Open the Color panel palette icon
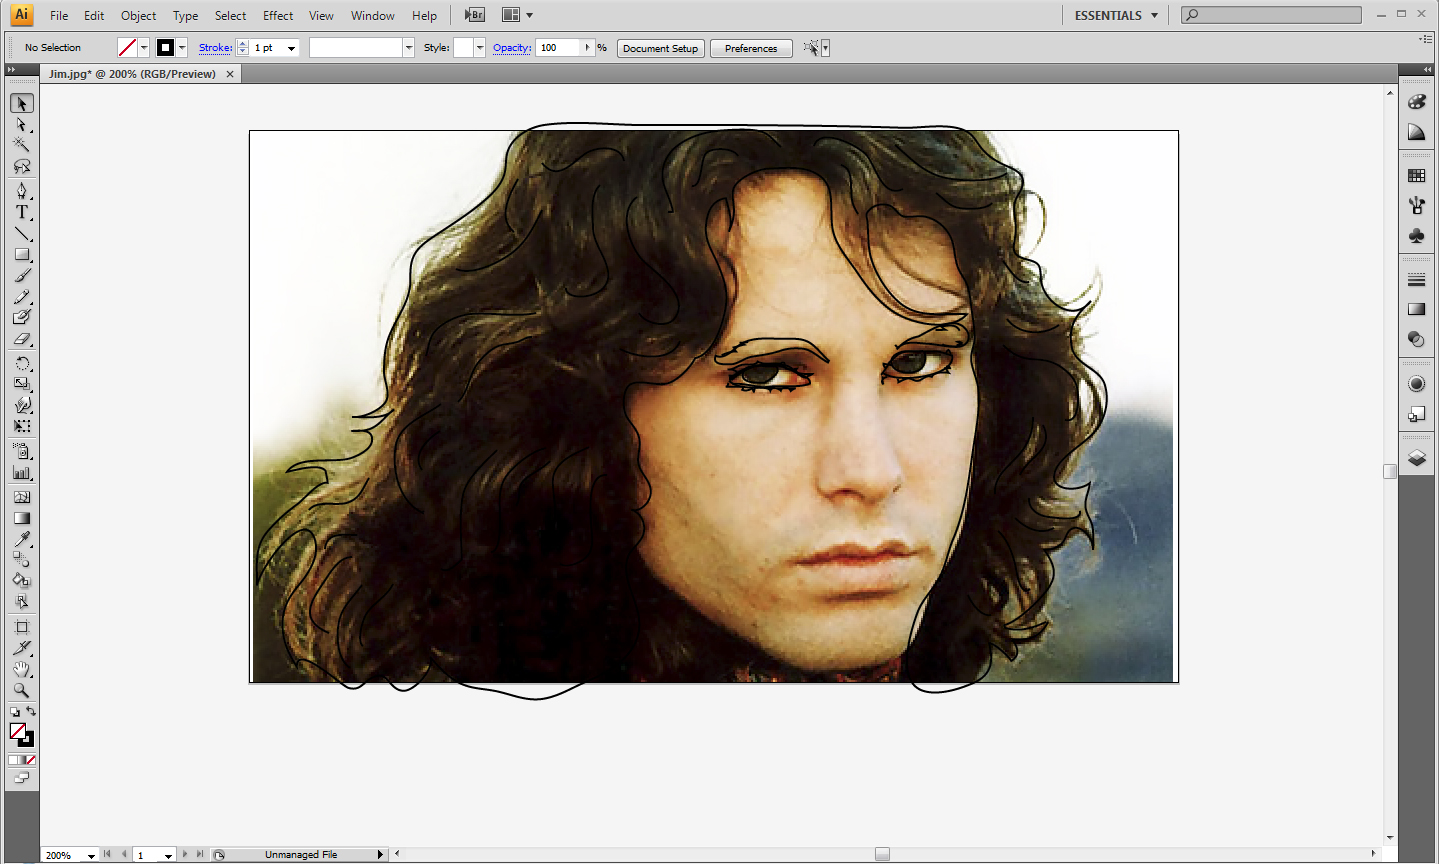1439x864 pixels. click(1416, 102)
